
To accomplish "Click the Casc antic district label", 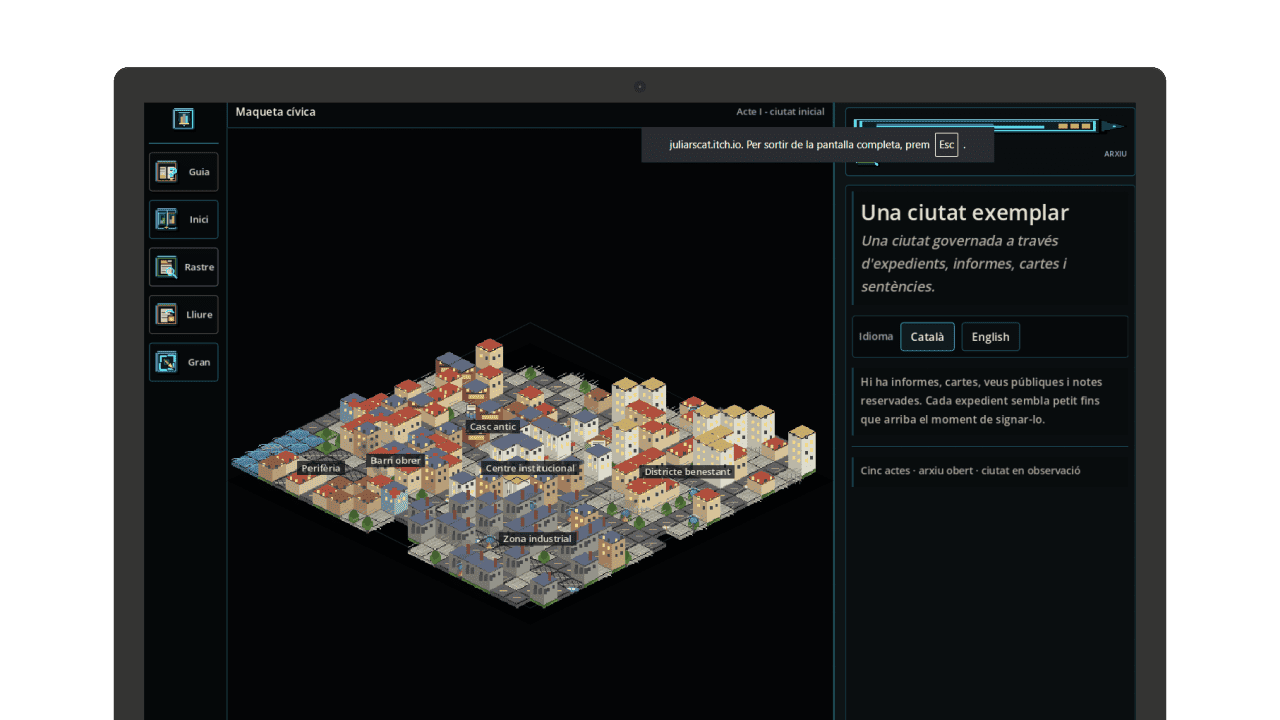I will pos(493,427).
